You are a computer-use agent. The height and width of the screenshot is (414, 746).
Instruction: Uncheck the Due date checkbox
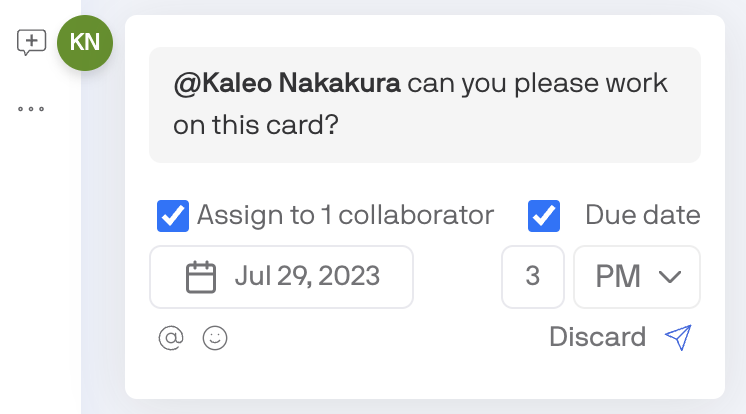[x=544, y=215]
